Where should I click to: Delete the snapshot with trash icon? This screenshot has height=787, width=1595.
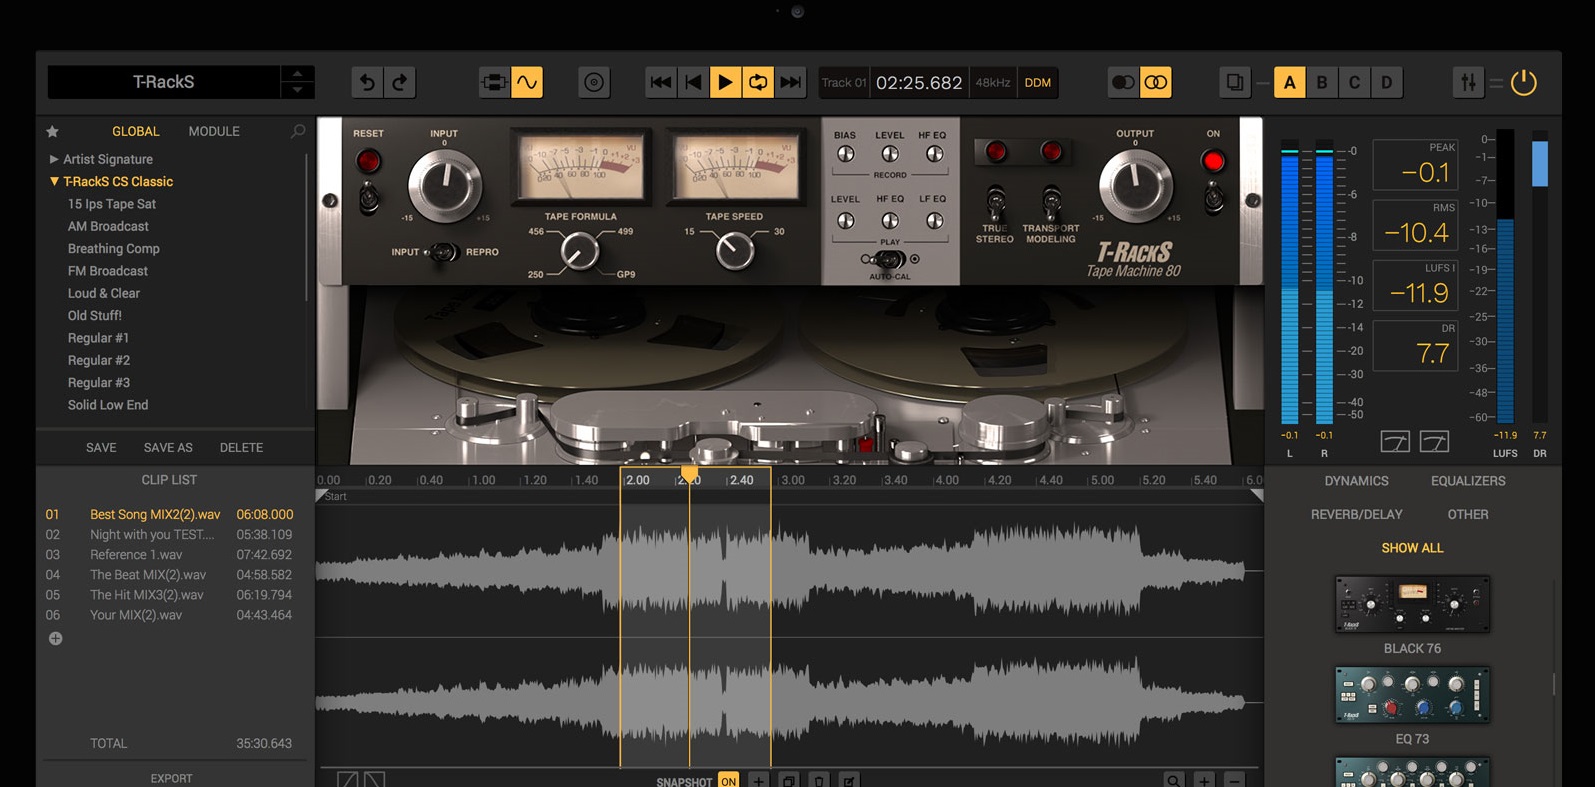pos(818,781)
